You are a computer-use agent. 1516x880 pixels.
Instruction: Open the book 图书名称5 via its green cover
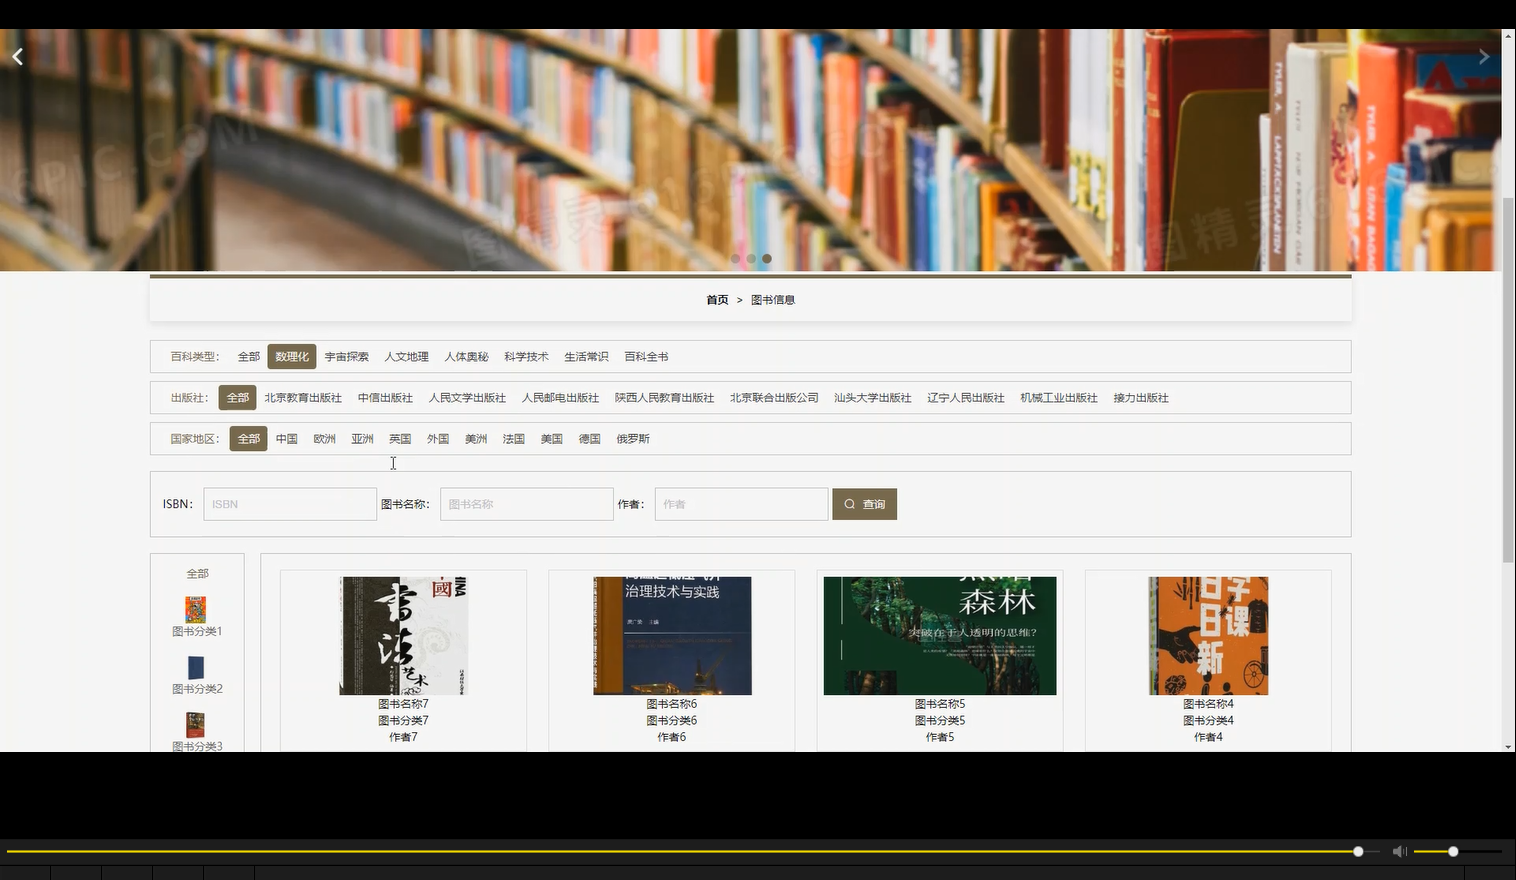[939, 635]
